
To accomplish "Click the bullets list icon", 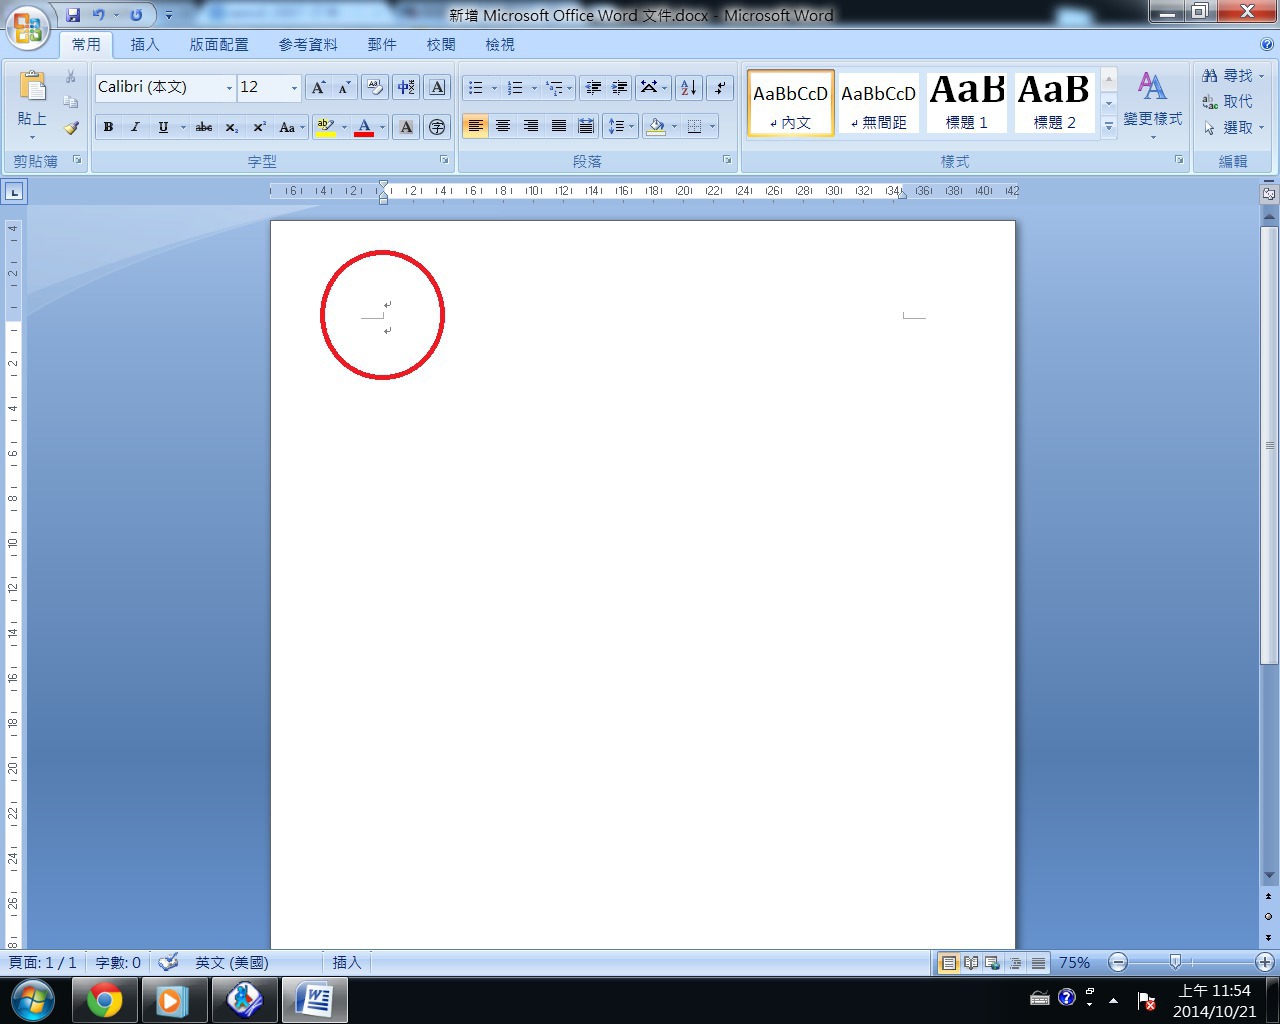I will (477, 88).
